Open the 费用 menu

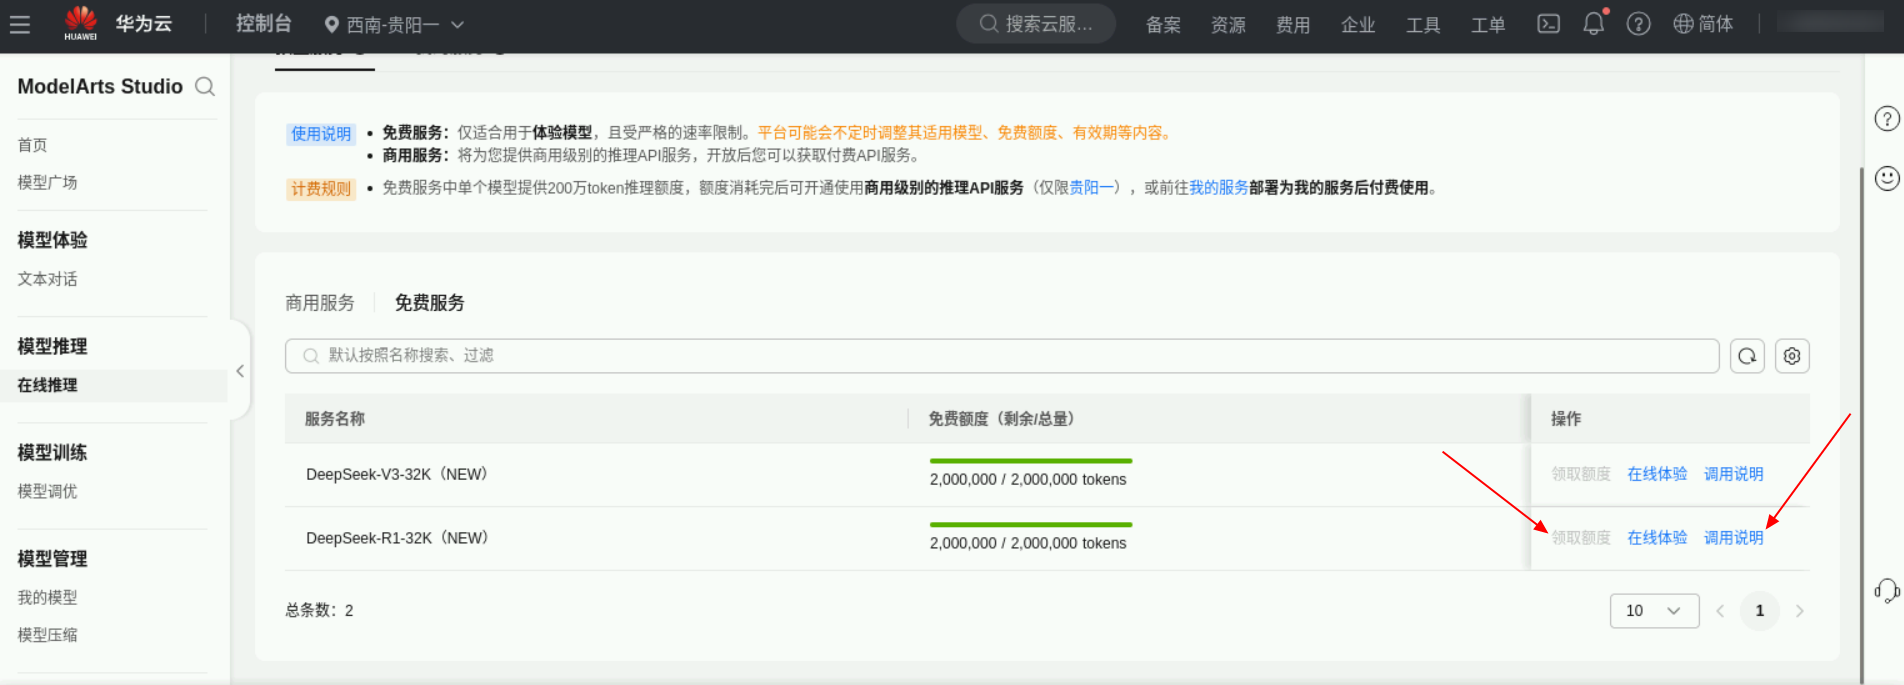coord(1293,25)
